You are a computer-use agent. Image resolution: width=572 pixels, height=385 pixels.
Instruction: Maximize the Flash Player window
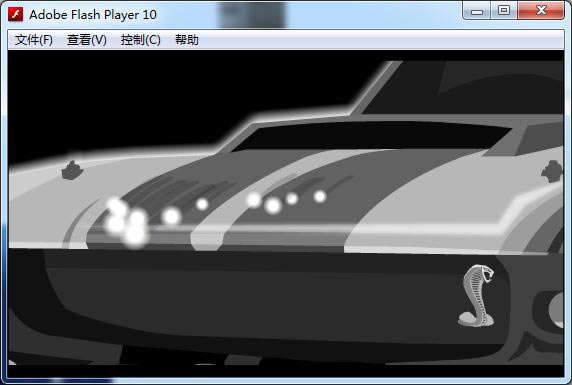click(504, 11)
